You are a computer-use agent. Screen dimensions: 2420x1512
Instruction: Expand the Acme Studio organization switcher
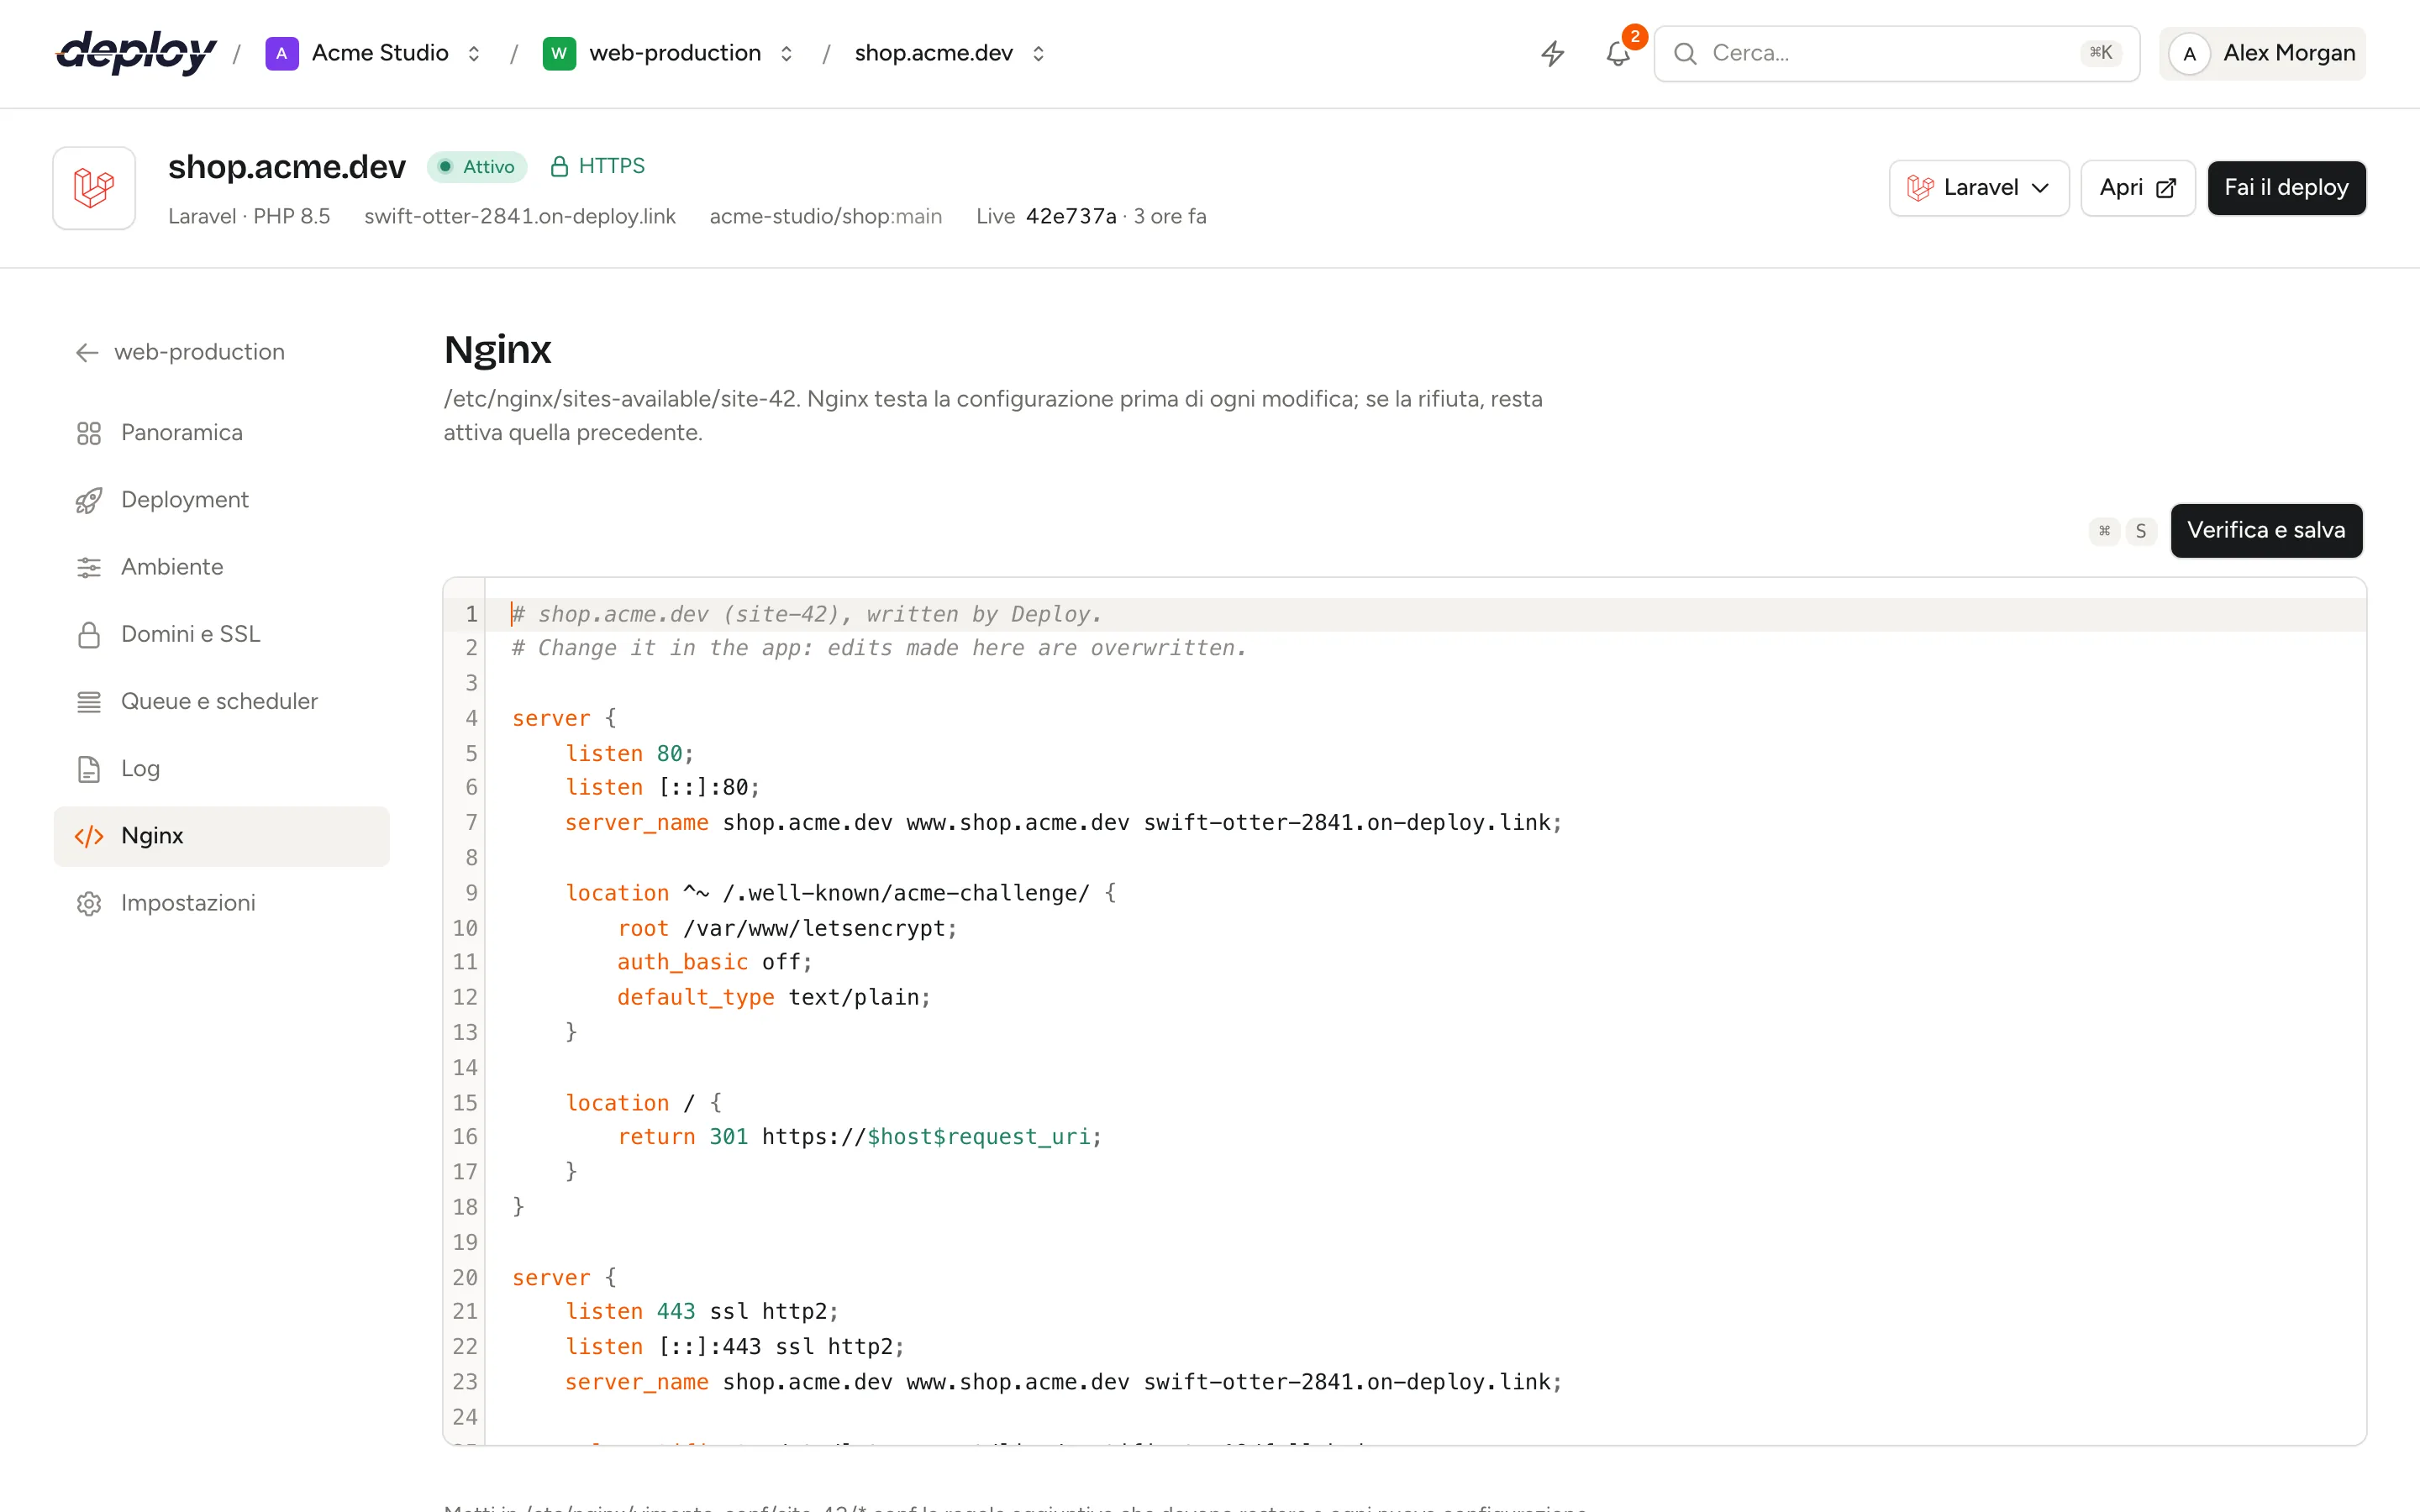coord(474,53)
